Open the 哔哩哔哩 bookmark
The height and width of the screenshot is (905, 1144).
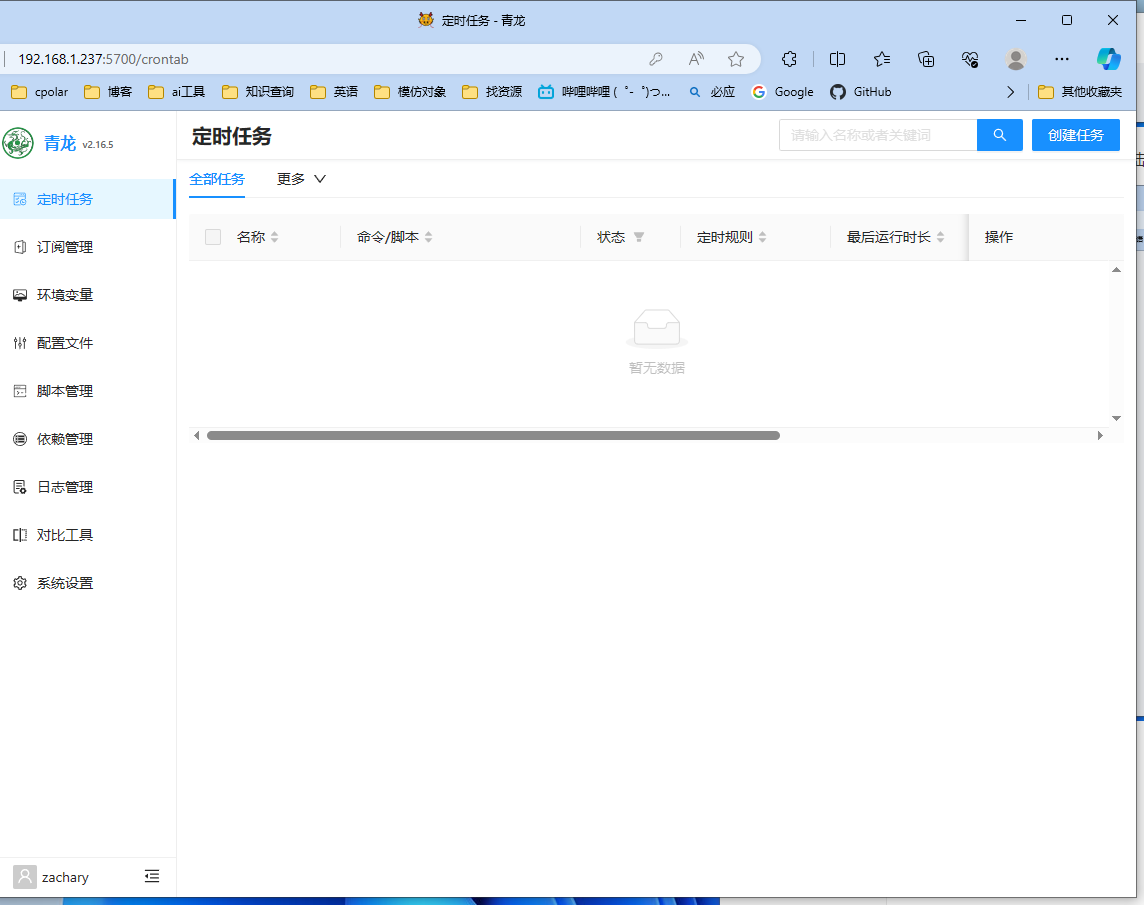(604, 92)
